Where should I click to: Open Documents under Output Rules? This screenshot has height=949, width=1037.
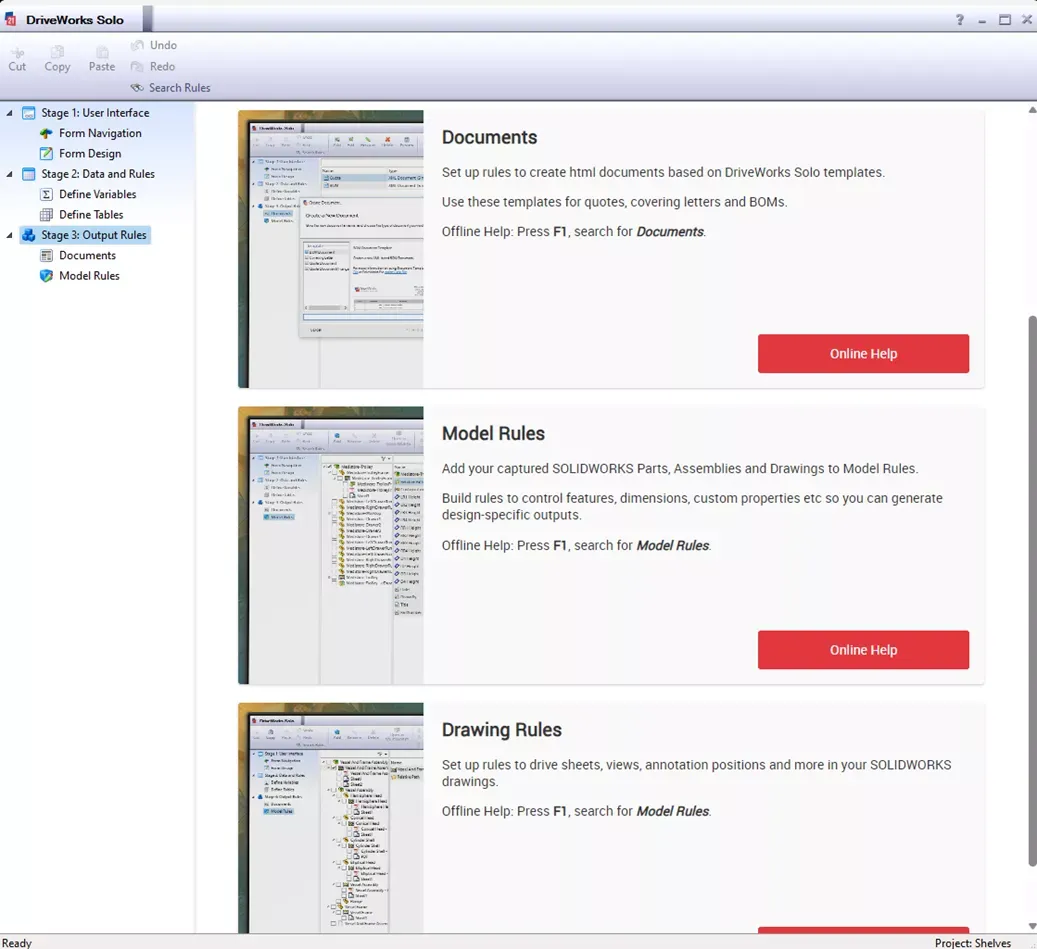click(87, 255)
